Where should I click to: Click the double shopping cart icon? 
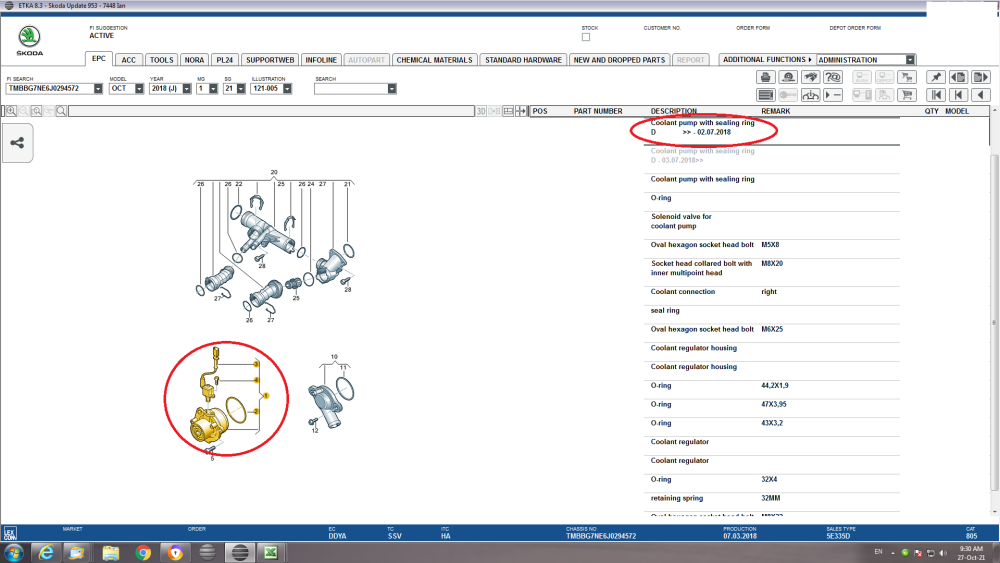tap(907, 77)
